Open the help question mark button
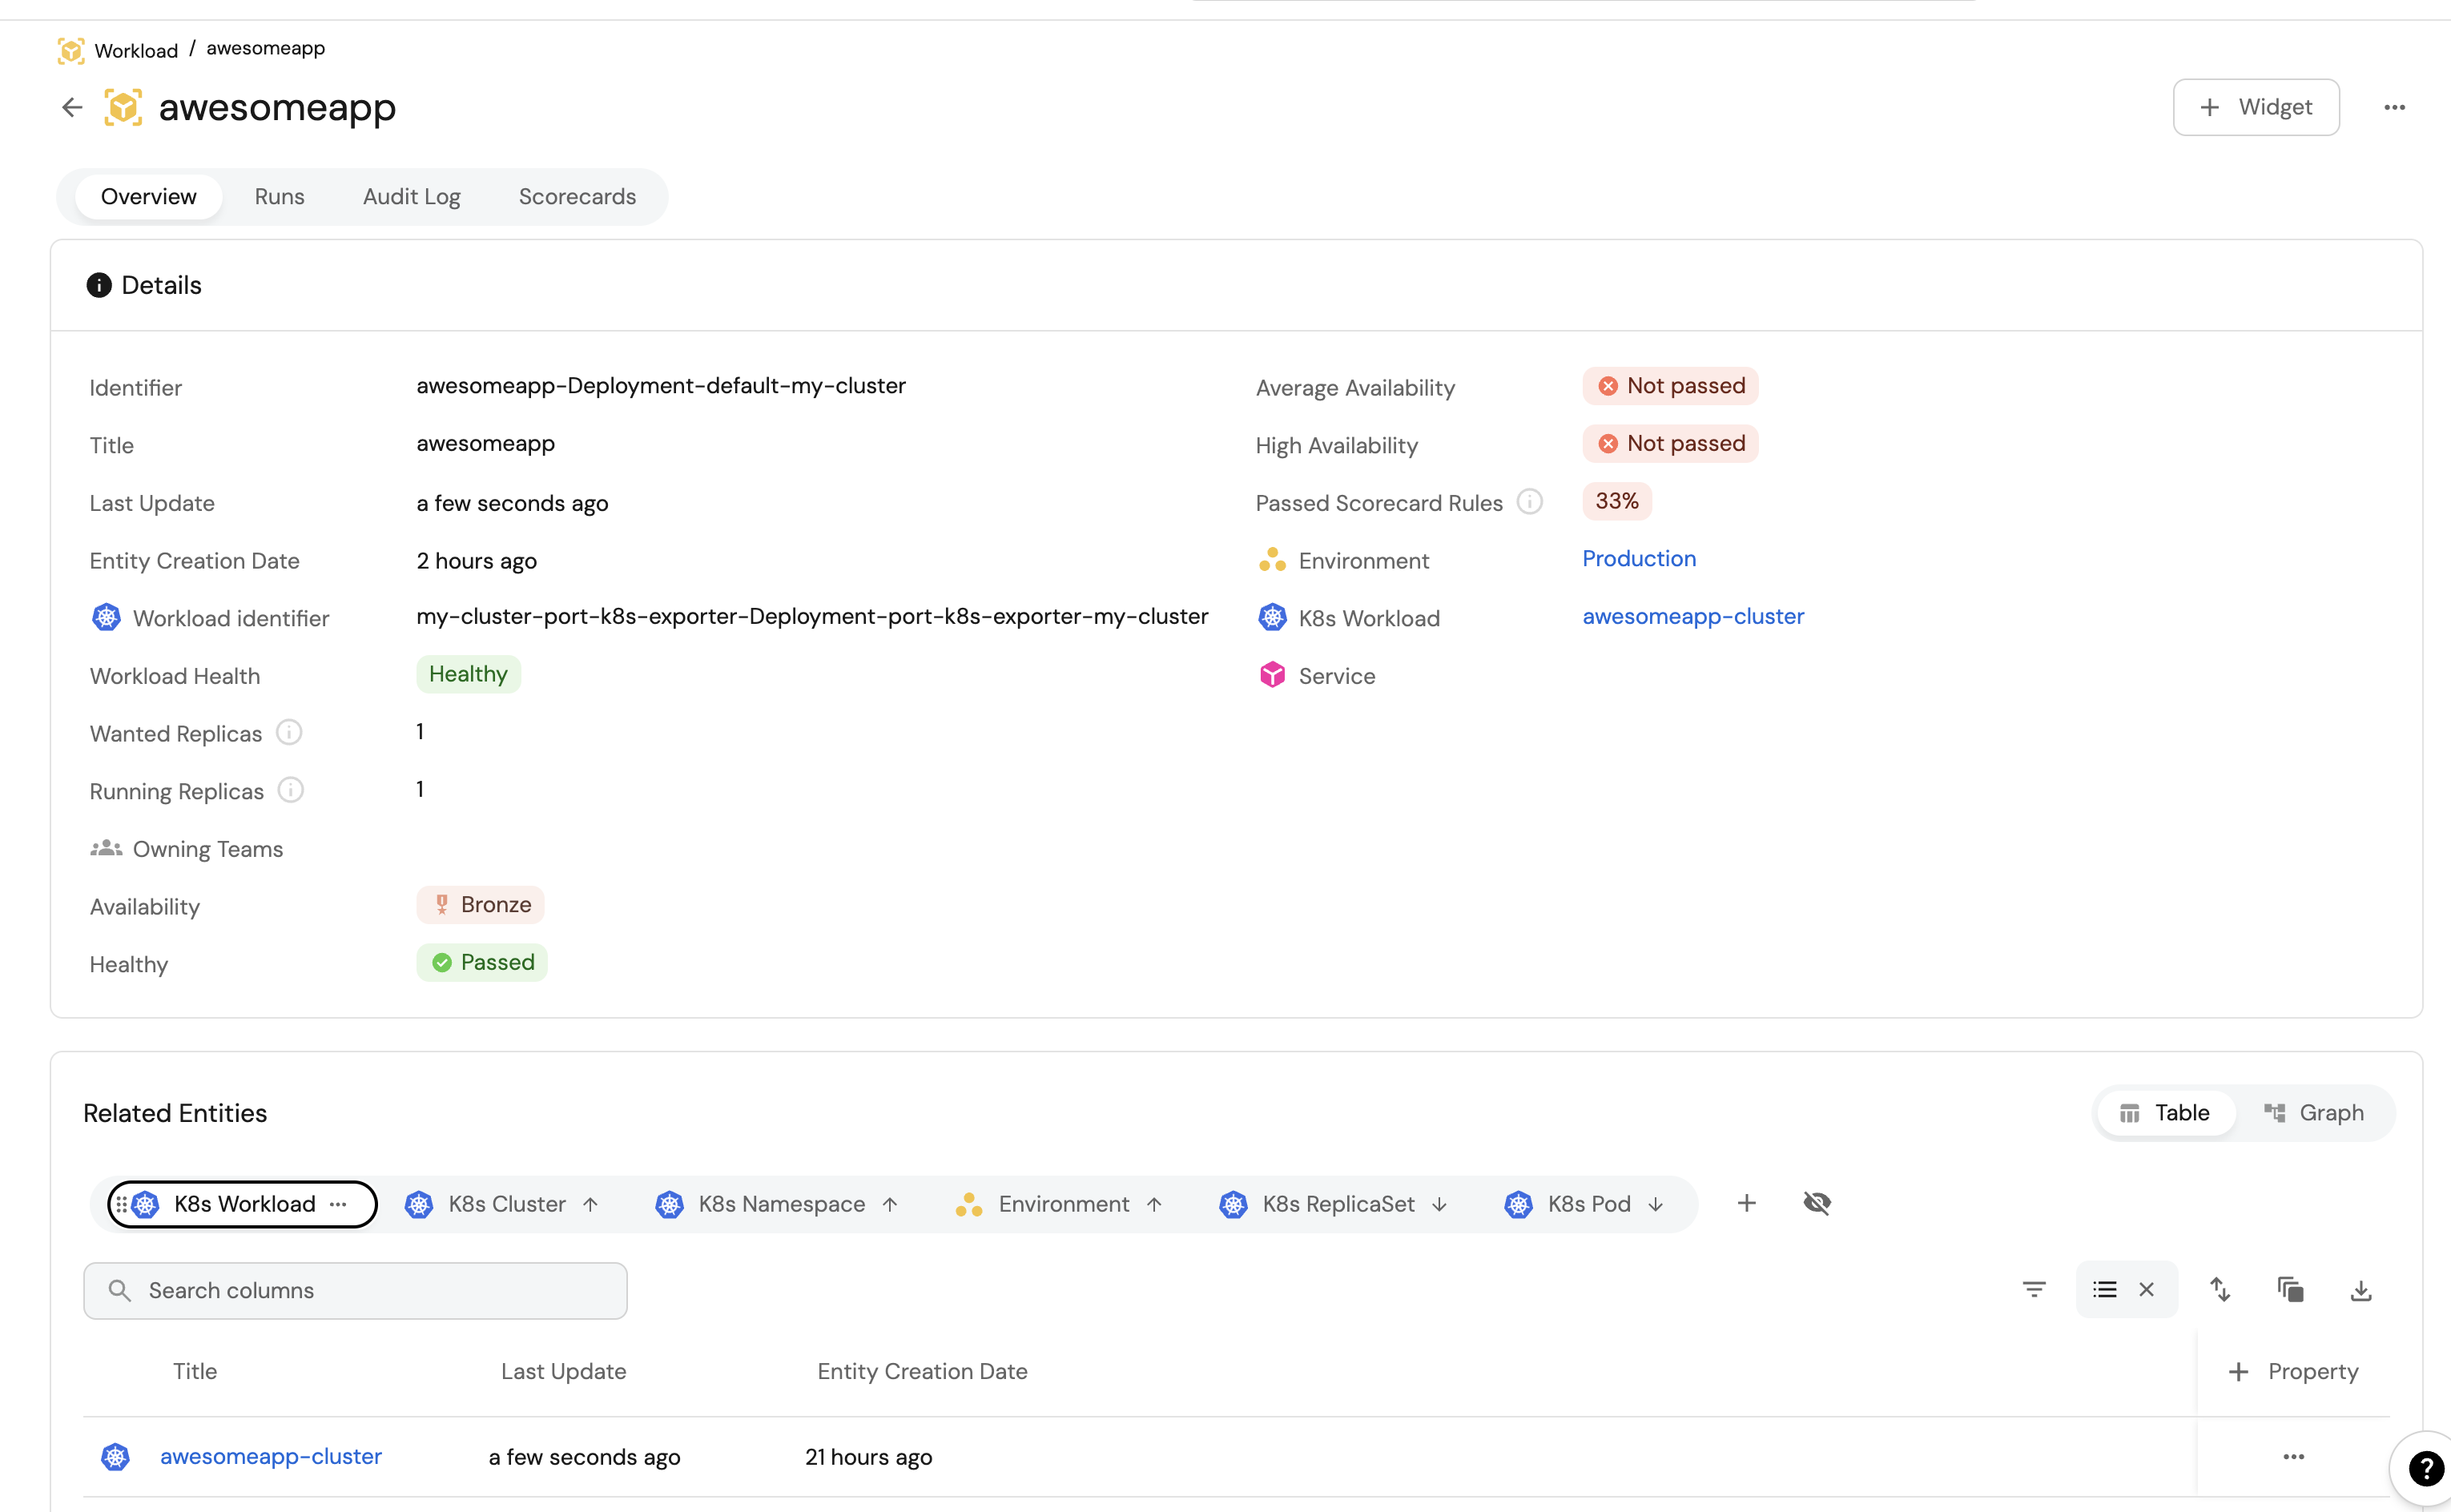Screen dimensions: 2451x1512 point(2425,1468)
